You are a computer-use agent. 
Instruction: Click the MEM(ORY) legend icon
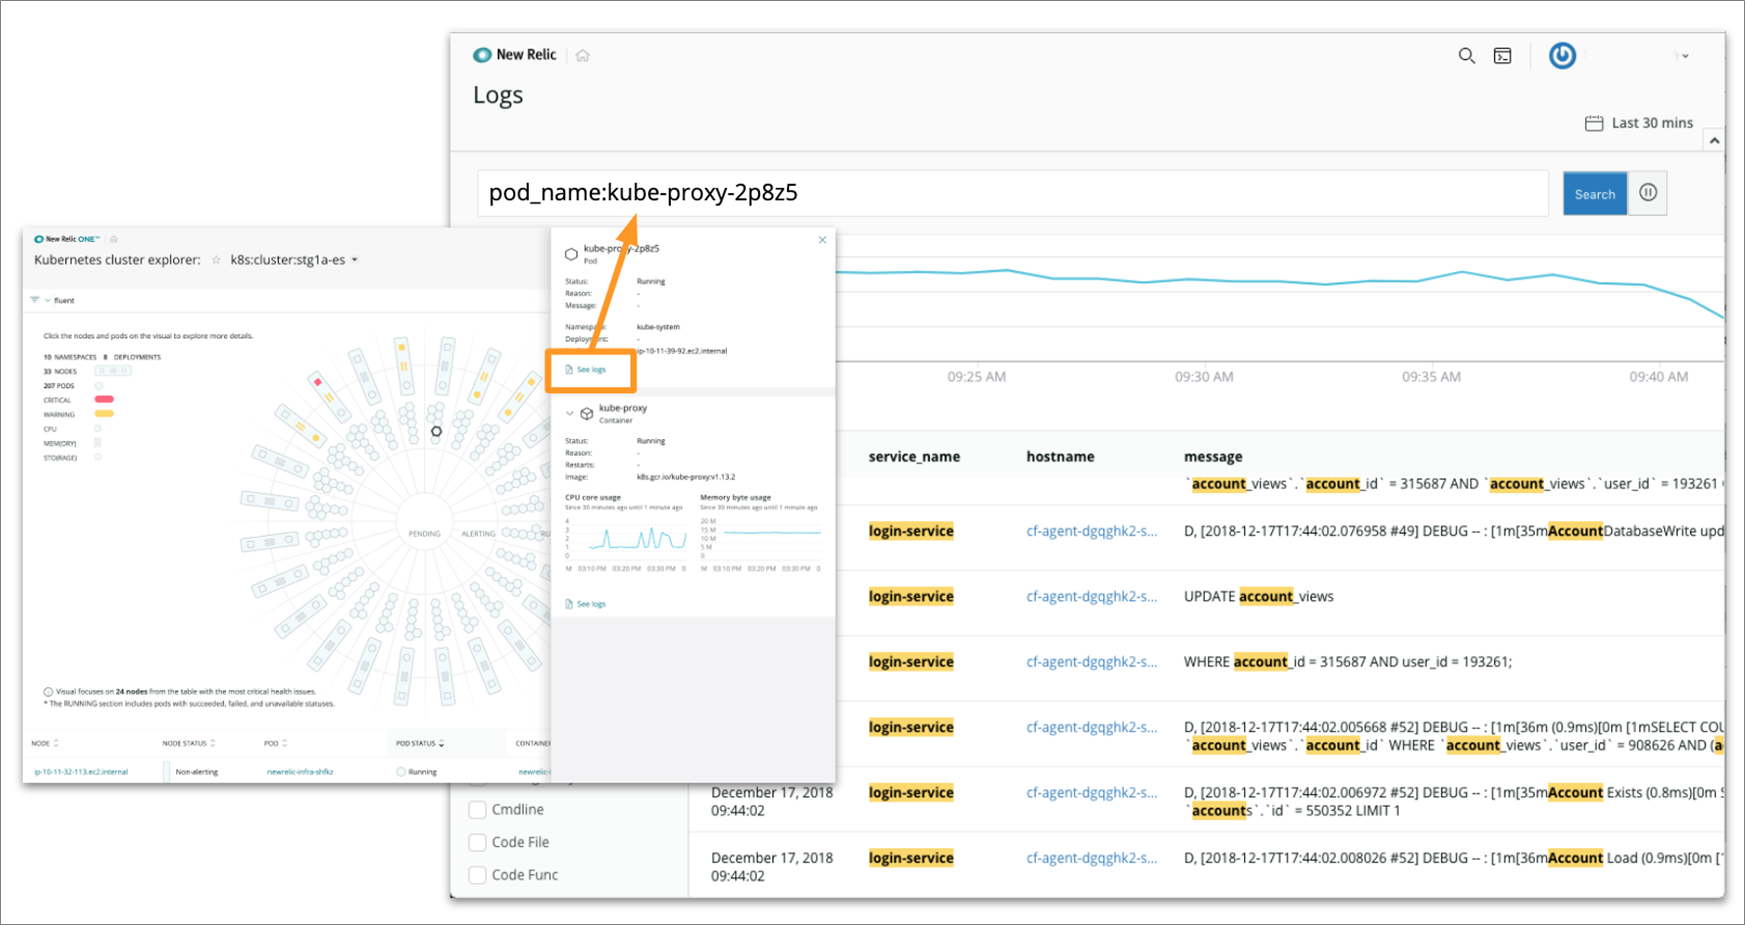[98, 443]
